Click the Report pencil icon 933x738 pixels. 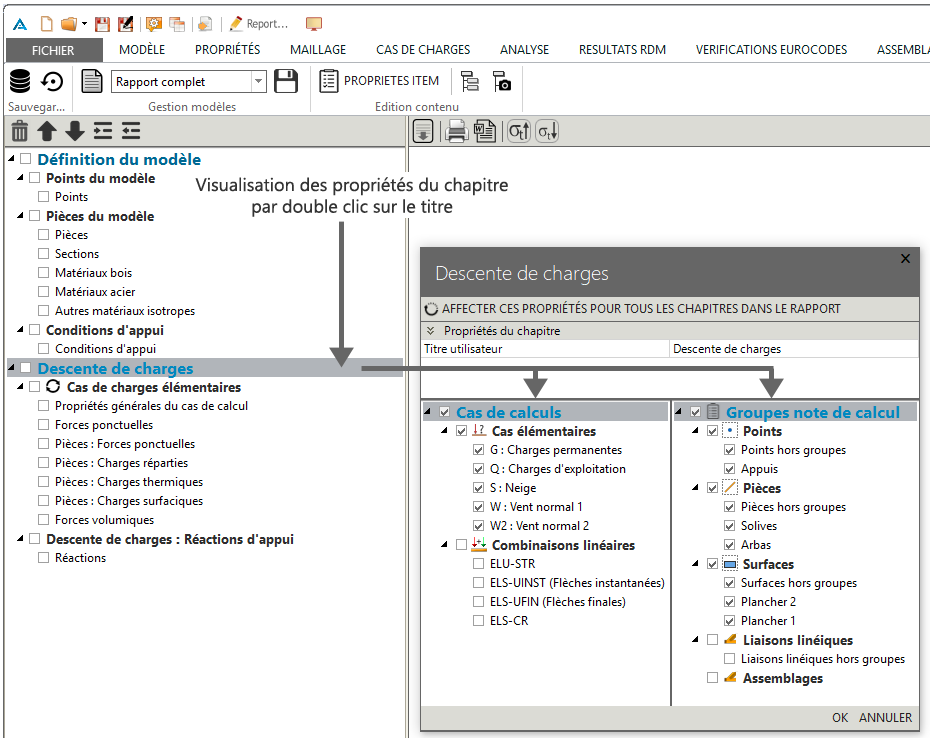236,24
